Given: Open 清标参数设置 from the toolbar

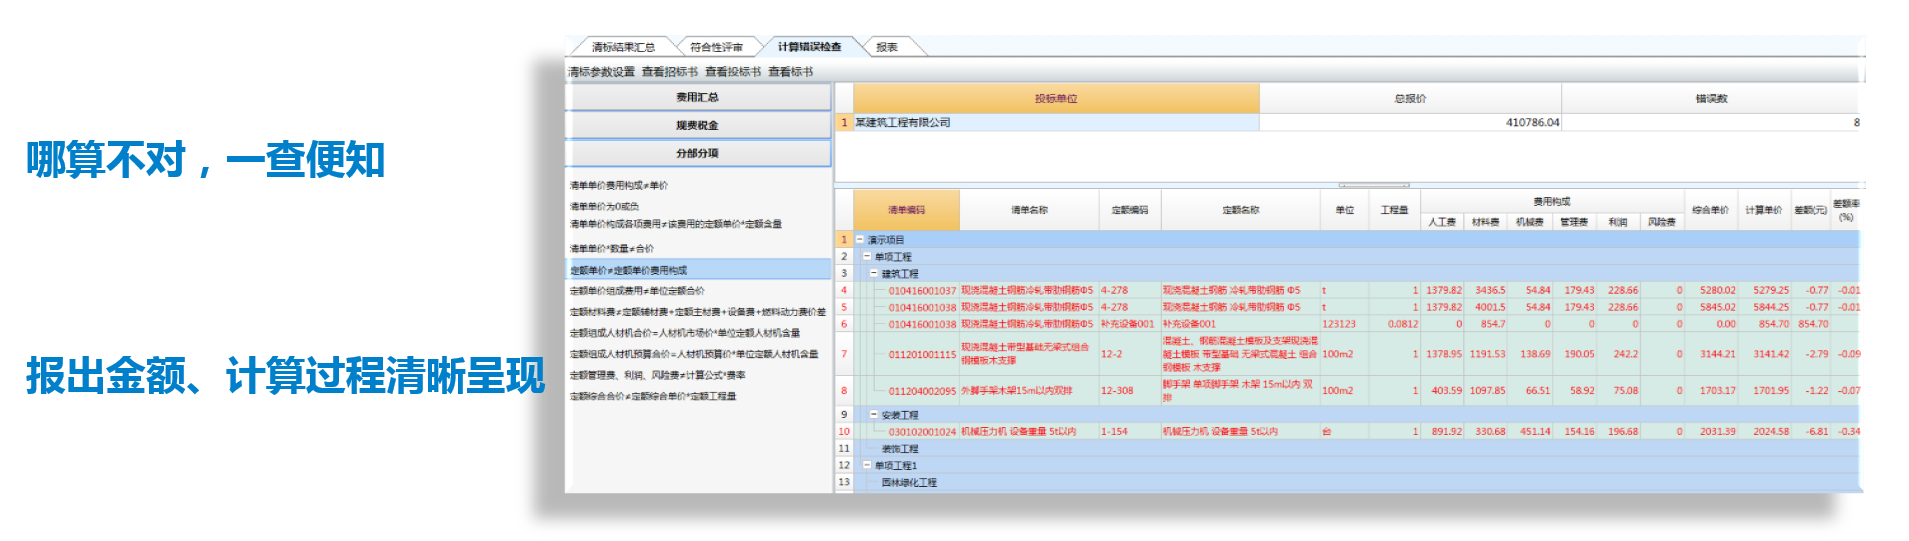Looking at the screenshot, I should point(601,72).
